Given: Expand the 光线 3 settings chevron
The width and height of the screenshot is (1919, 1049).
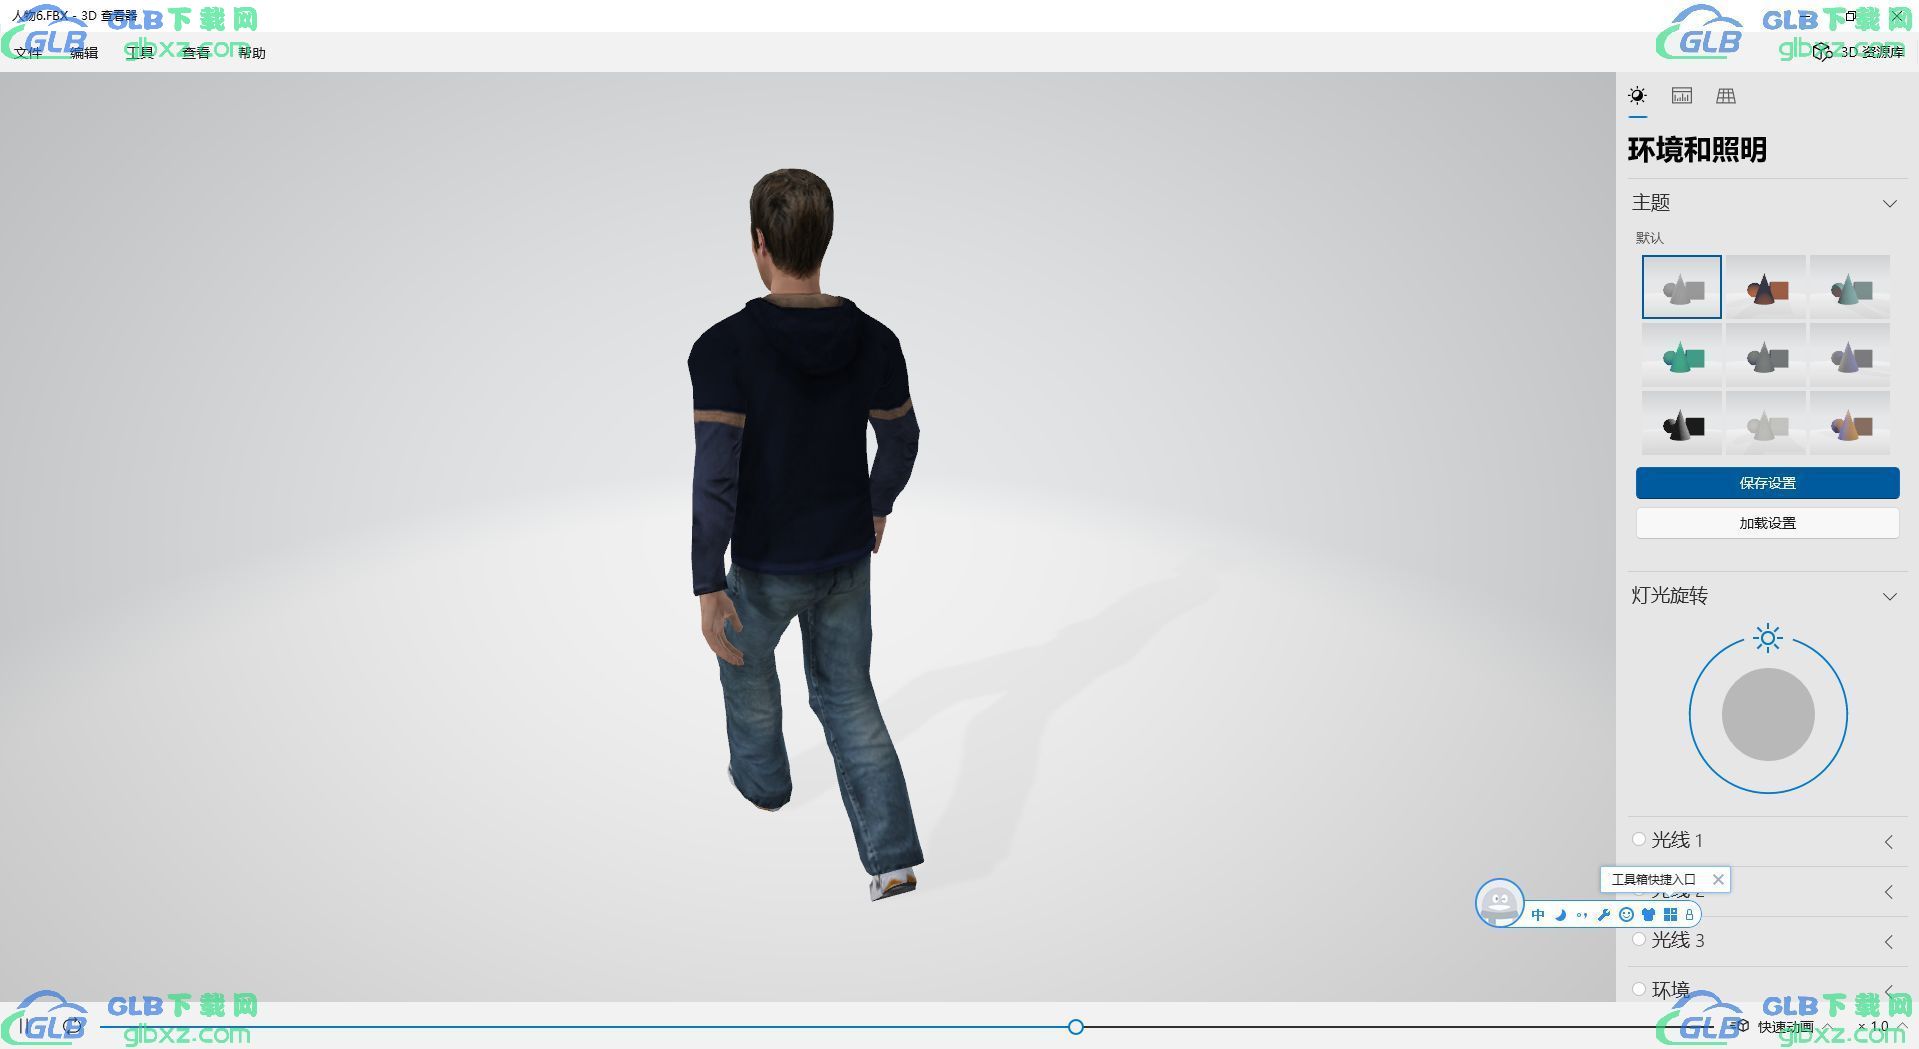Looking at the screenshot, I should pos(1888,942).
